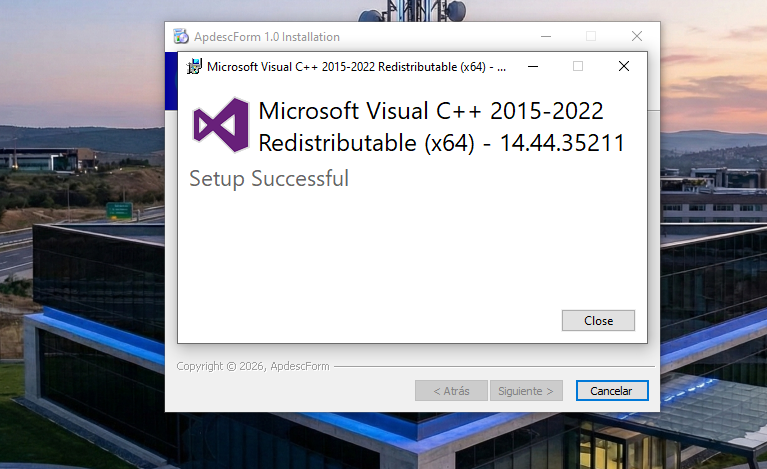Click the "Copyright © 2026, ApdescForm" label
The height and width of the screenshot is (469, 767).
[x=252, y=367]
